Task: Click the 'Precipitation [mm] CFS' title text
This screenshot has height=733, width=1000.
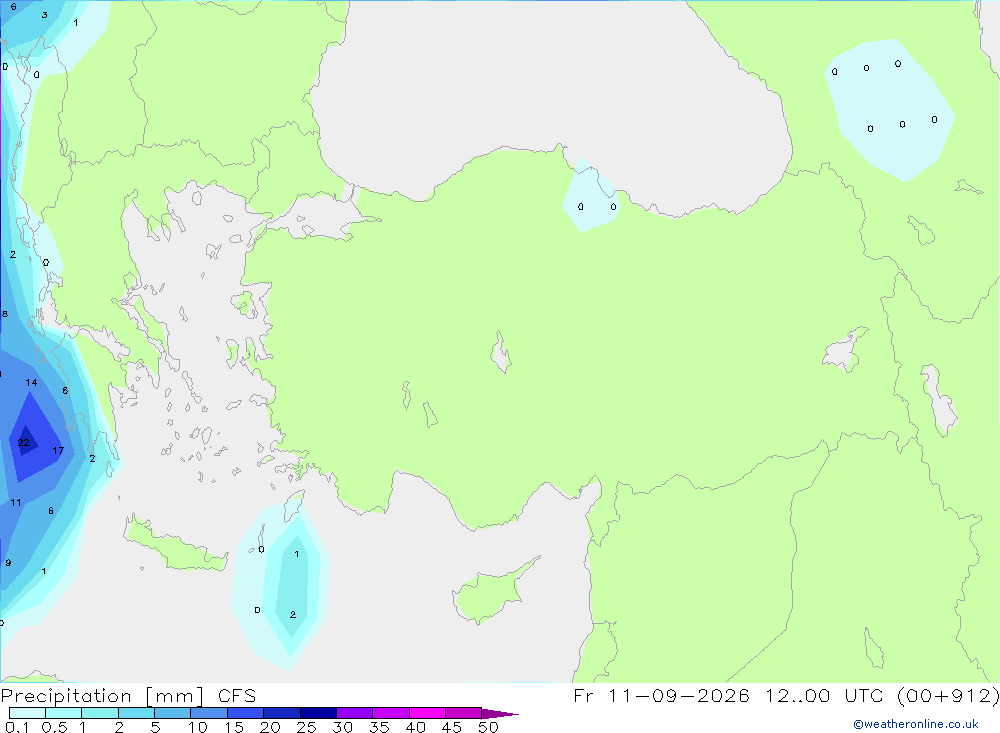Action: click(128, 696)
